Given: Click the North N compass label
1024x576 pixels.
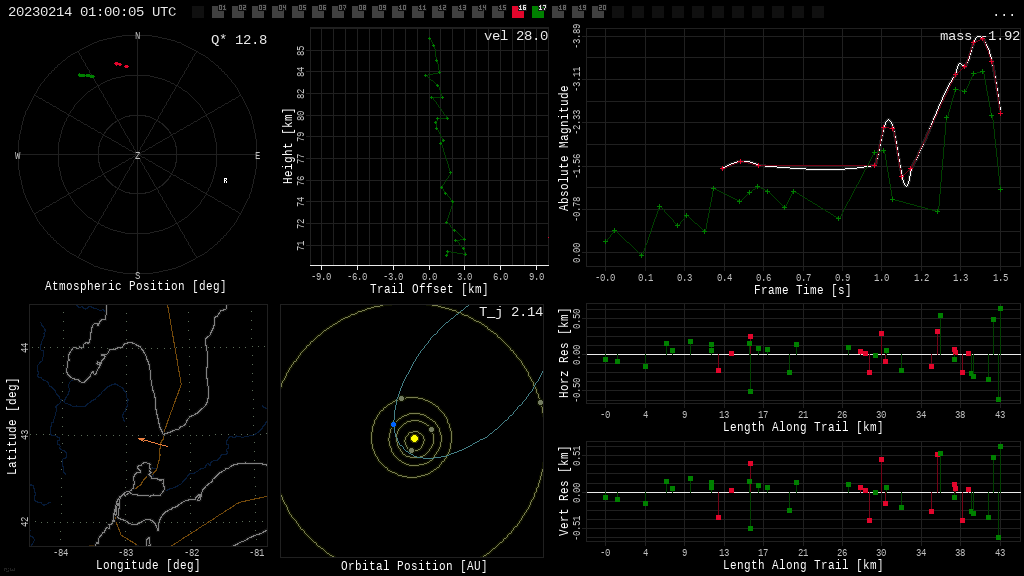Looking at the screenshot, I should (x=138, y=37).
